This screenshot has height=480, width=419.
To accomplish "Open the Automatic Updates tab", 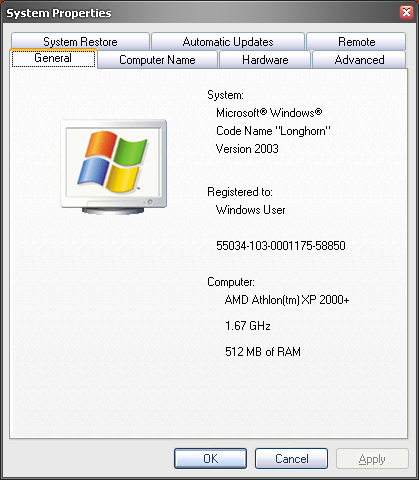I will [228, 42].
